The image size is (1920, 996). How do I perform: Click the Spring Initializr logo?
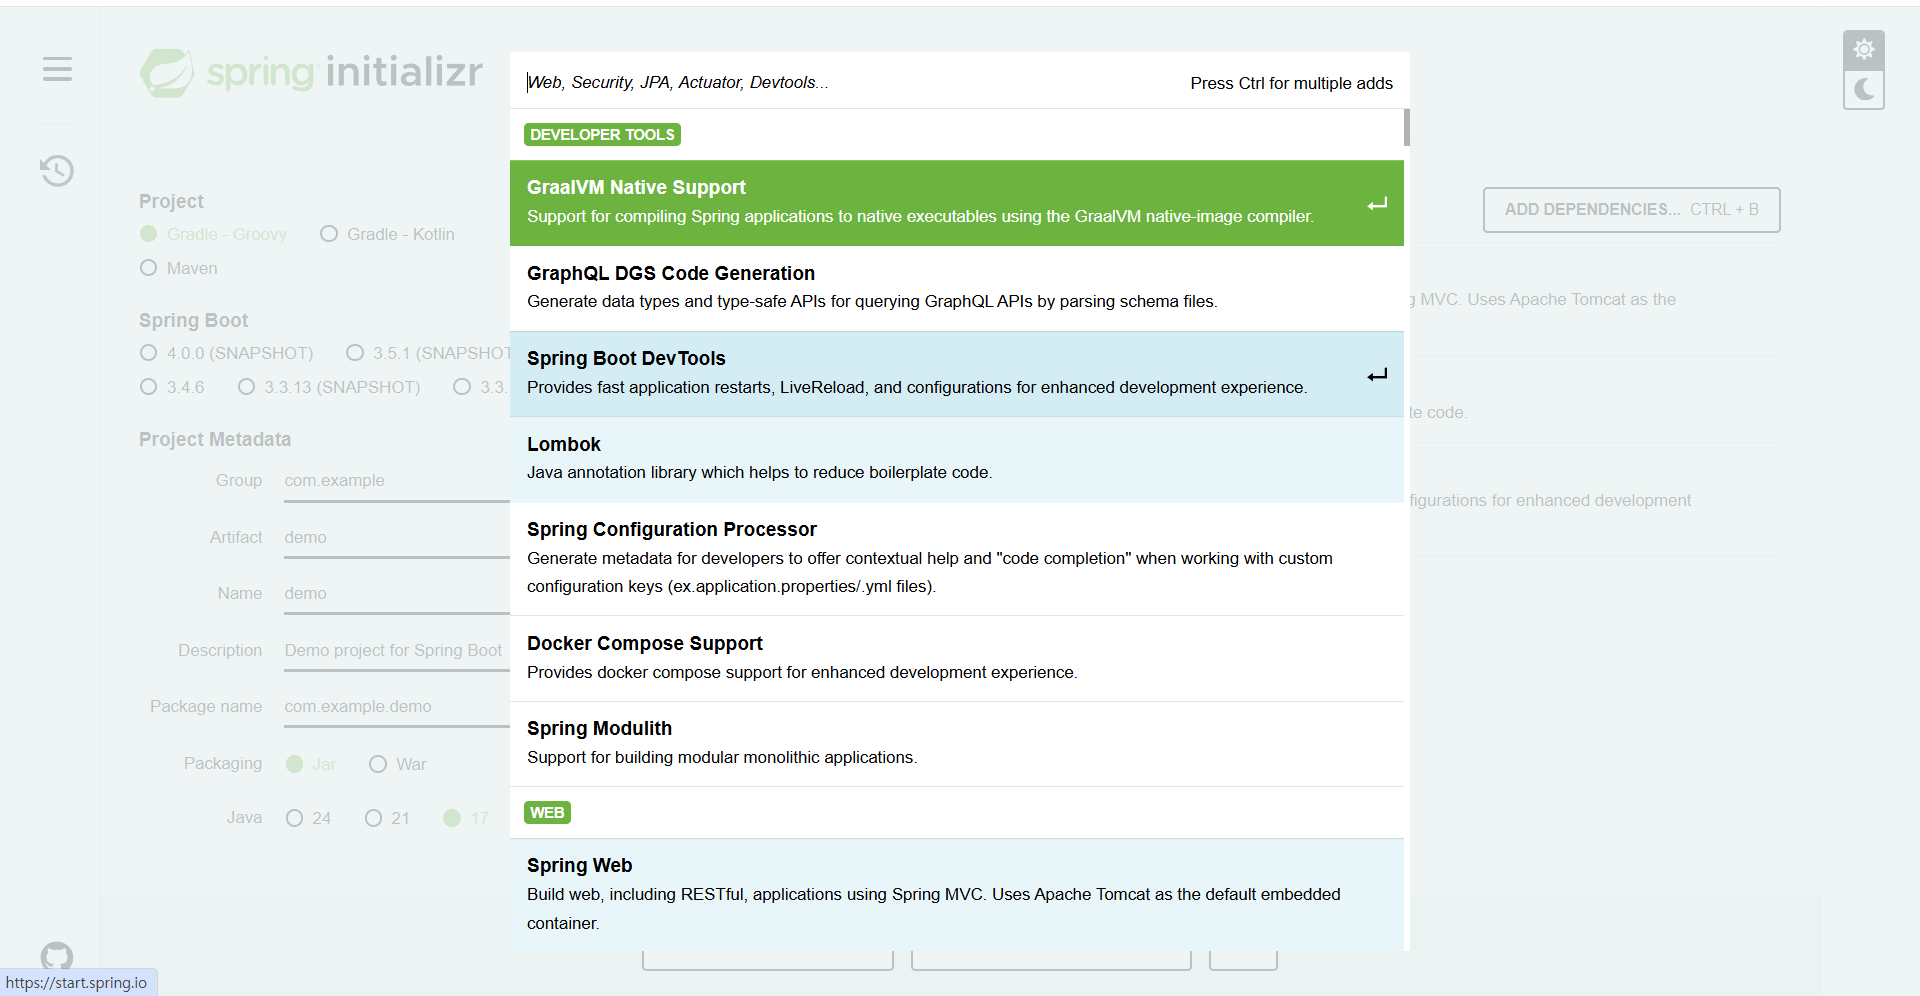point(311,72)
